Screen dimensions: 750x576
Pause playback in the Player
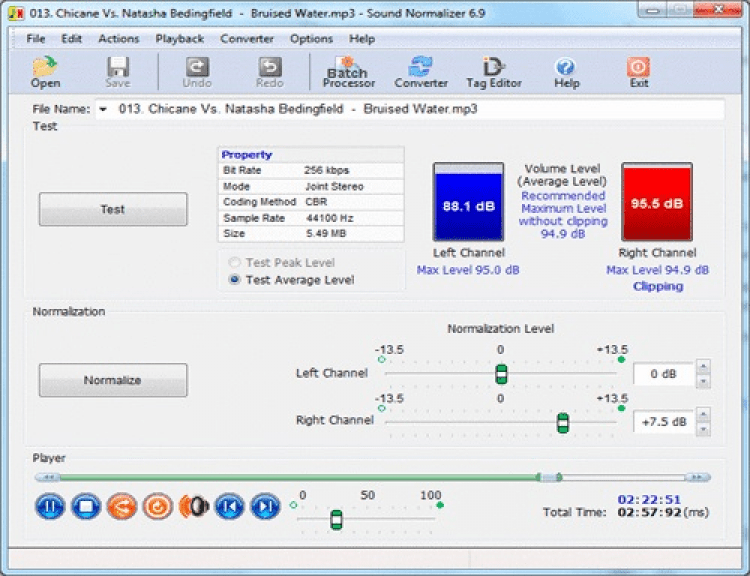pos(49,507)
